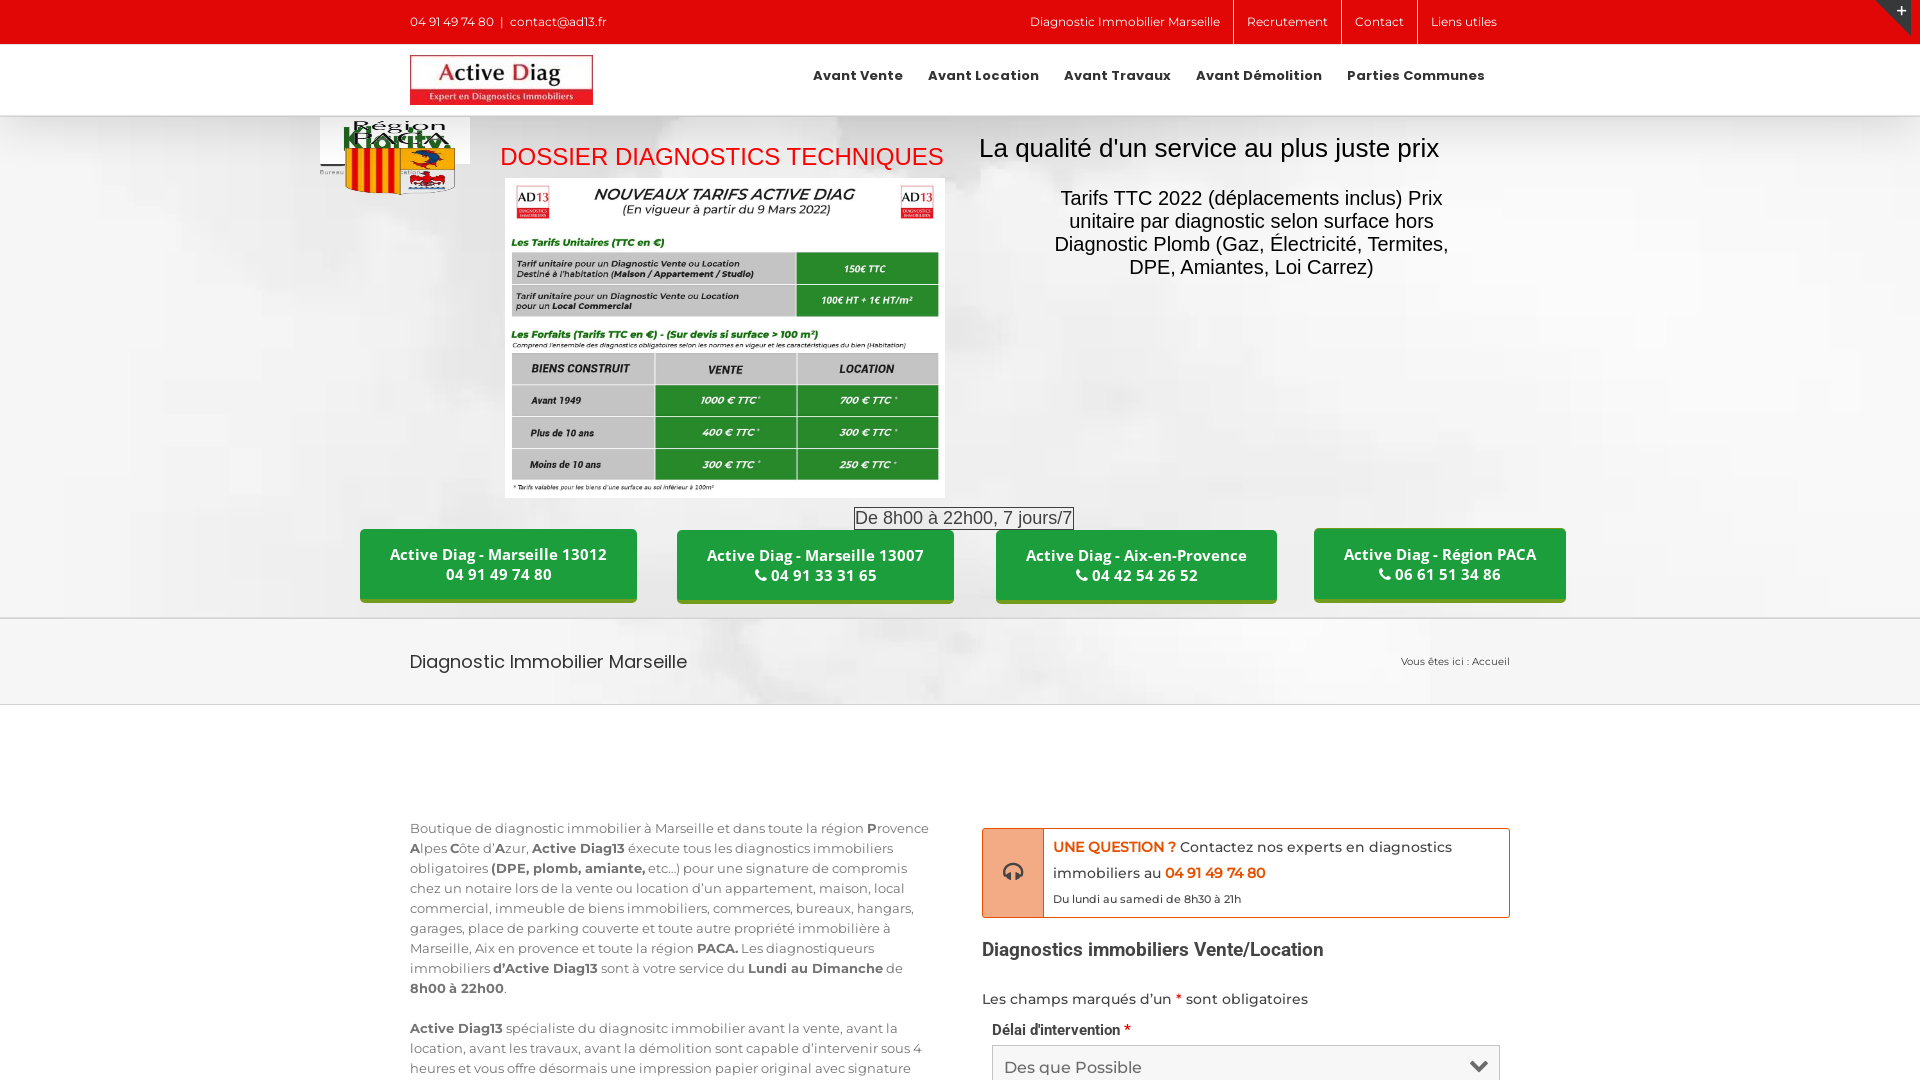Click the Active Diag logo
The image size is (1920, 1080).
click(501, 80)
